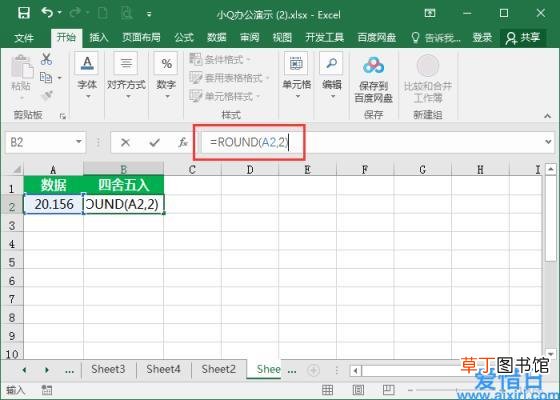Screen dimensions: 560x400
Task: Click the Undo arrow icon
Action: 47,13
